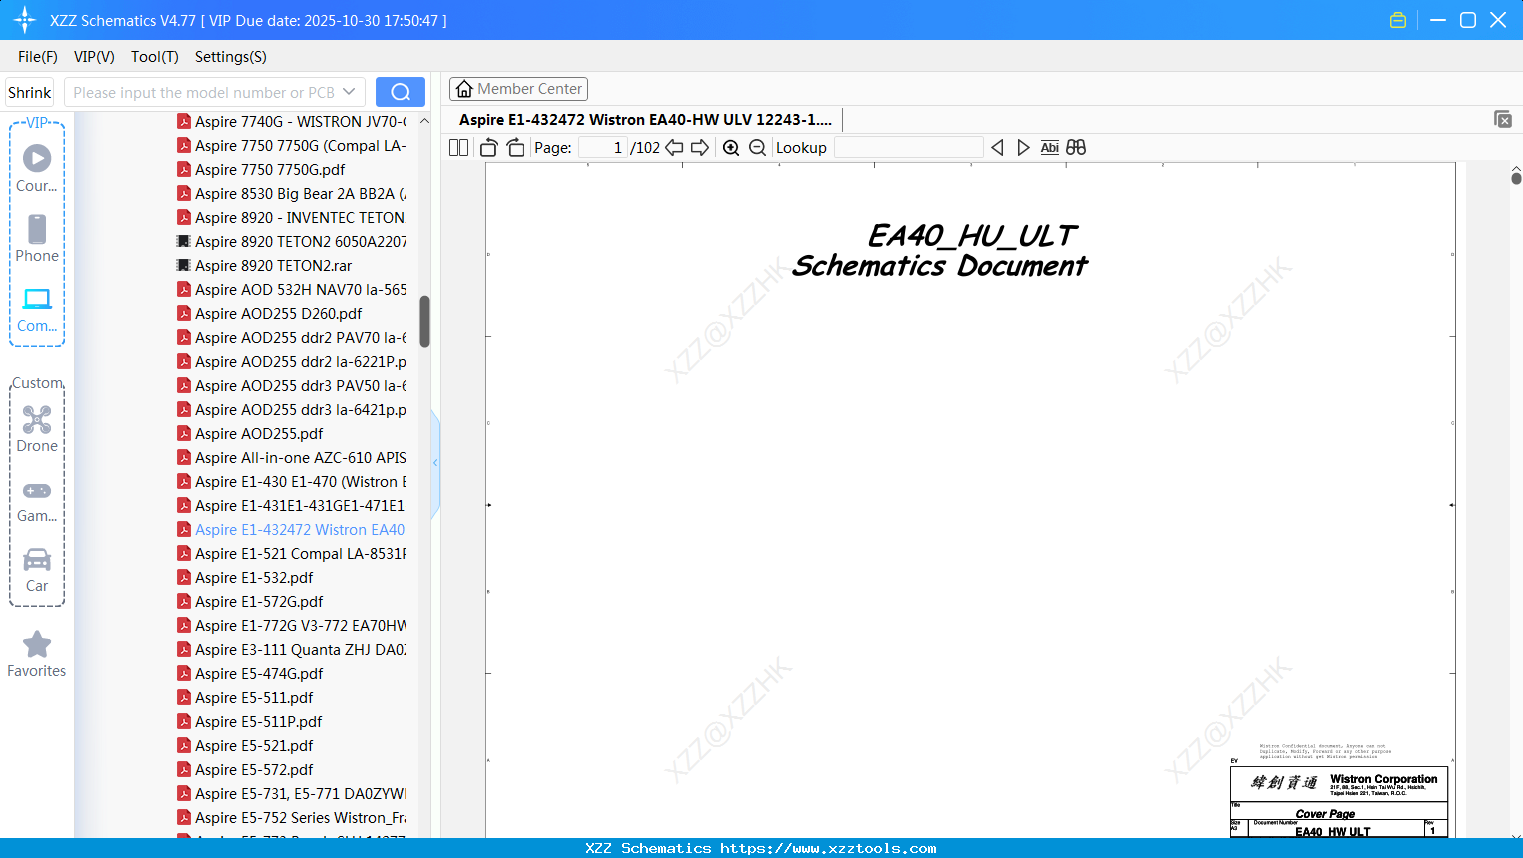The image size is (1523, 858).
Task: Click the Page number input box
Action: [x=604, y=148]
